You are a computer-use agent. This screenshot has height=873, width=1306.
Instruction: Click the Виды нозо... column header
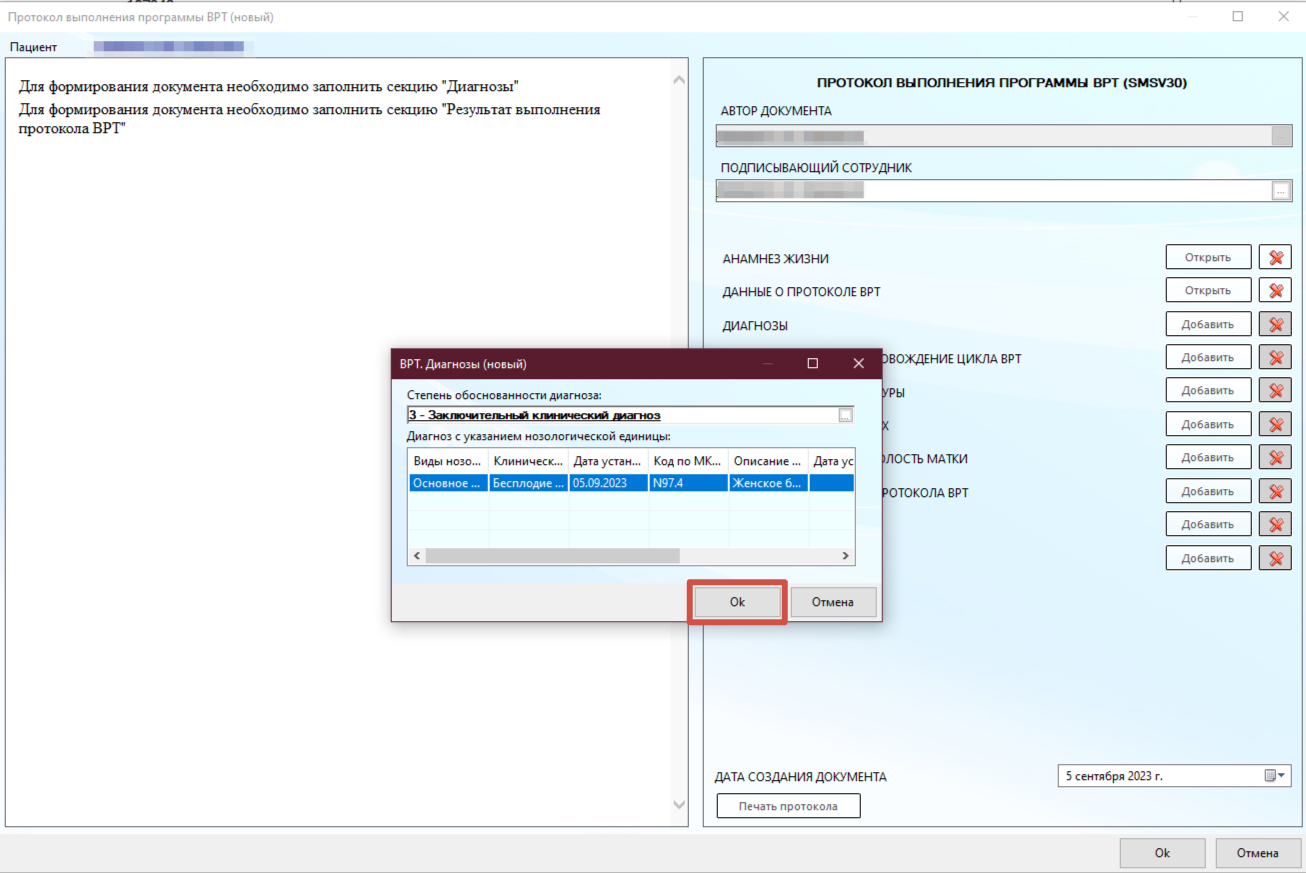(448, 461)
